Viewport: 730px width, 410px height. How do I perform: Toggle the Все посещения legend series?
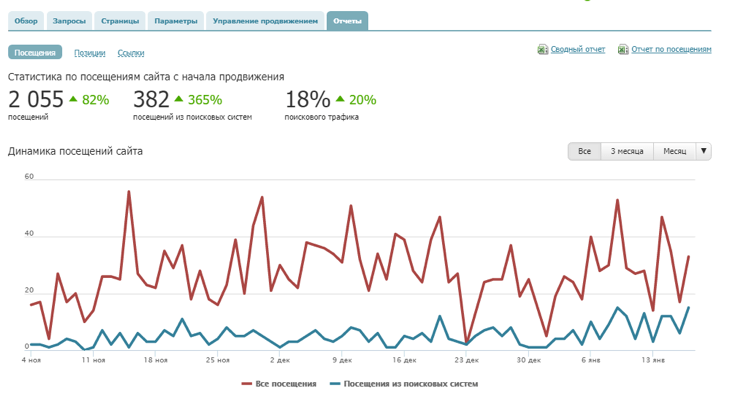[279, 383]
